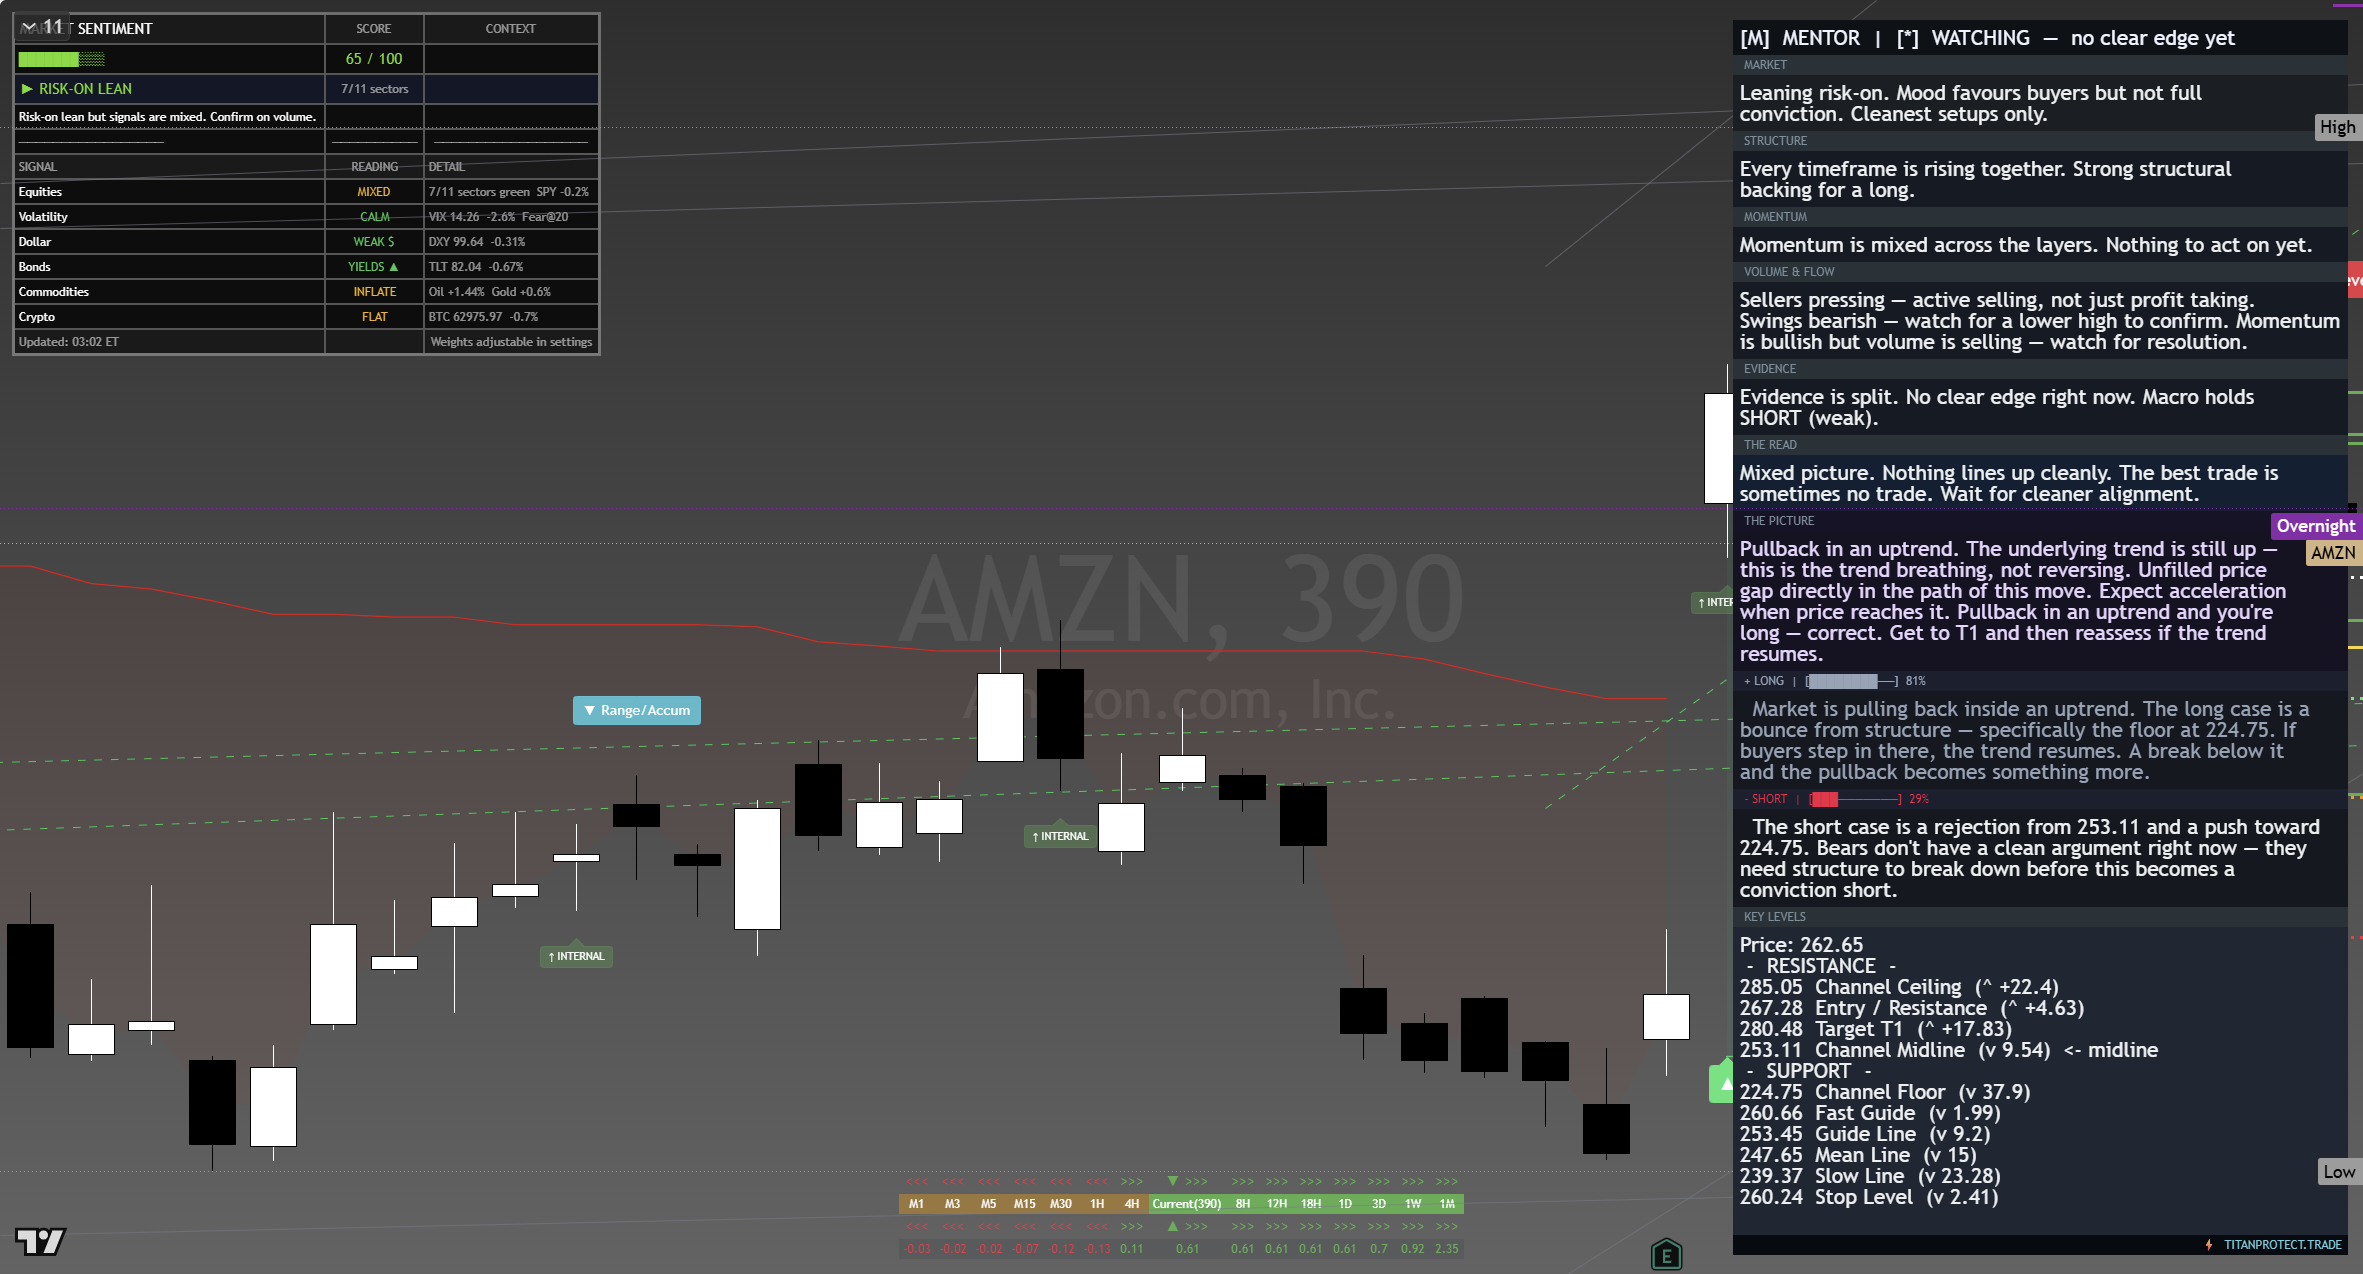The height and width of the screenshot is (1274, 2363).
Task: Click the Volatility CALM reading
Action: point(375,217)
